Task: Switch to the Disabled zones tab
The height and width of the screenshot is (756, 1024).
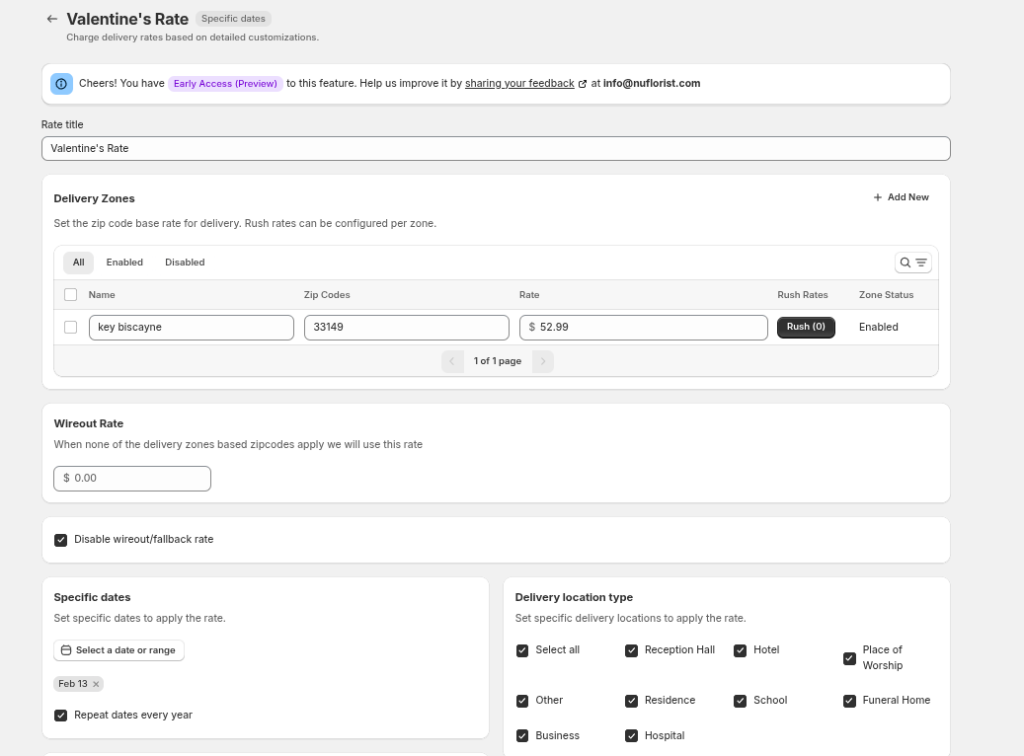Action: pos(185,263)
